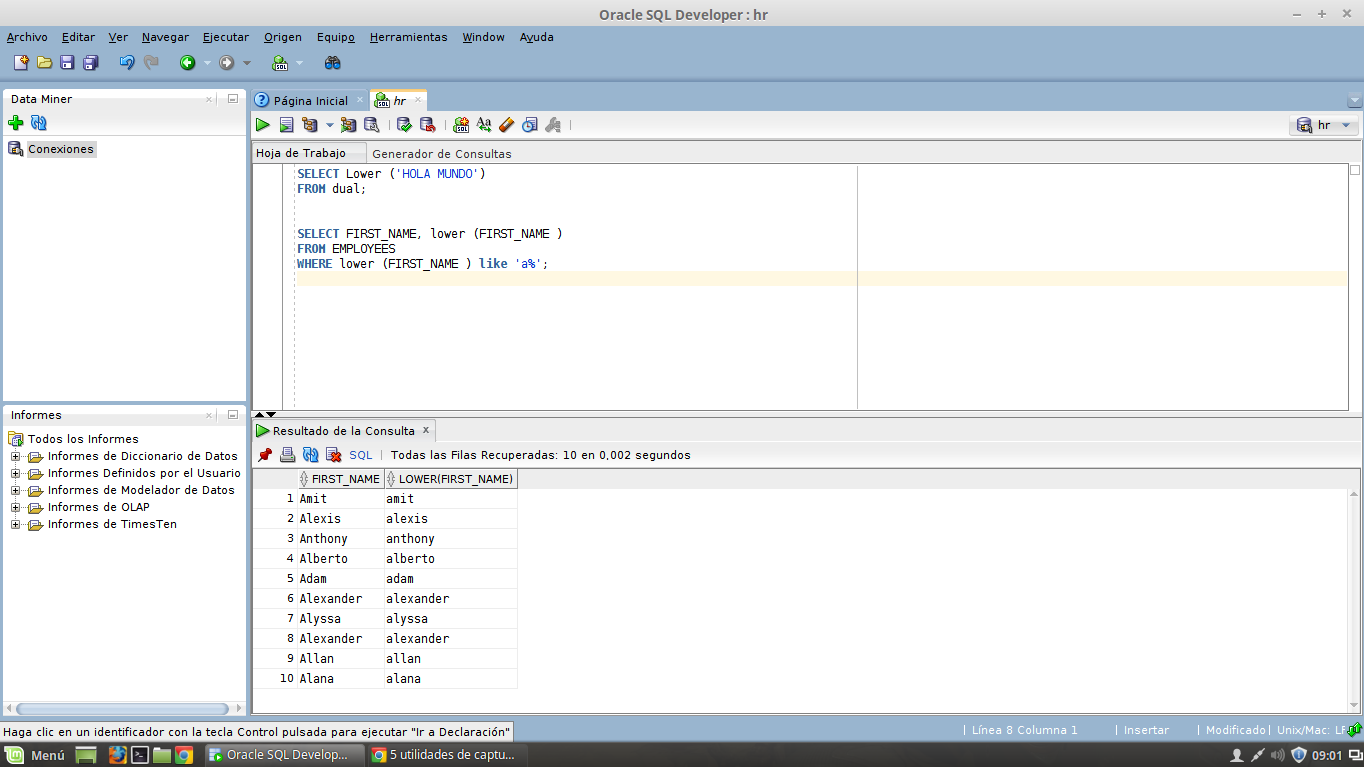This screenshot has height=767, width=1364.
Task: Add a Data Miner connection with green plus
Action: (15, 123)
